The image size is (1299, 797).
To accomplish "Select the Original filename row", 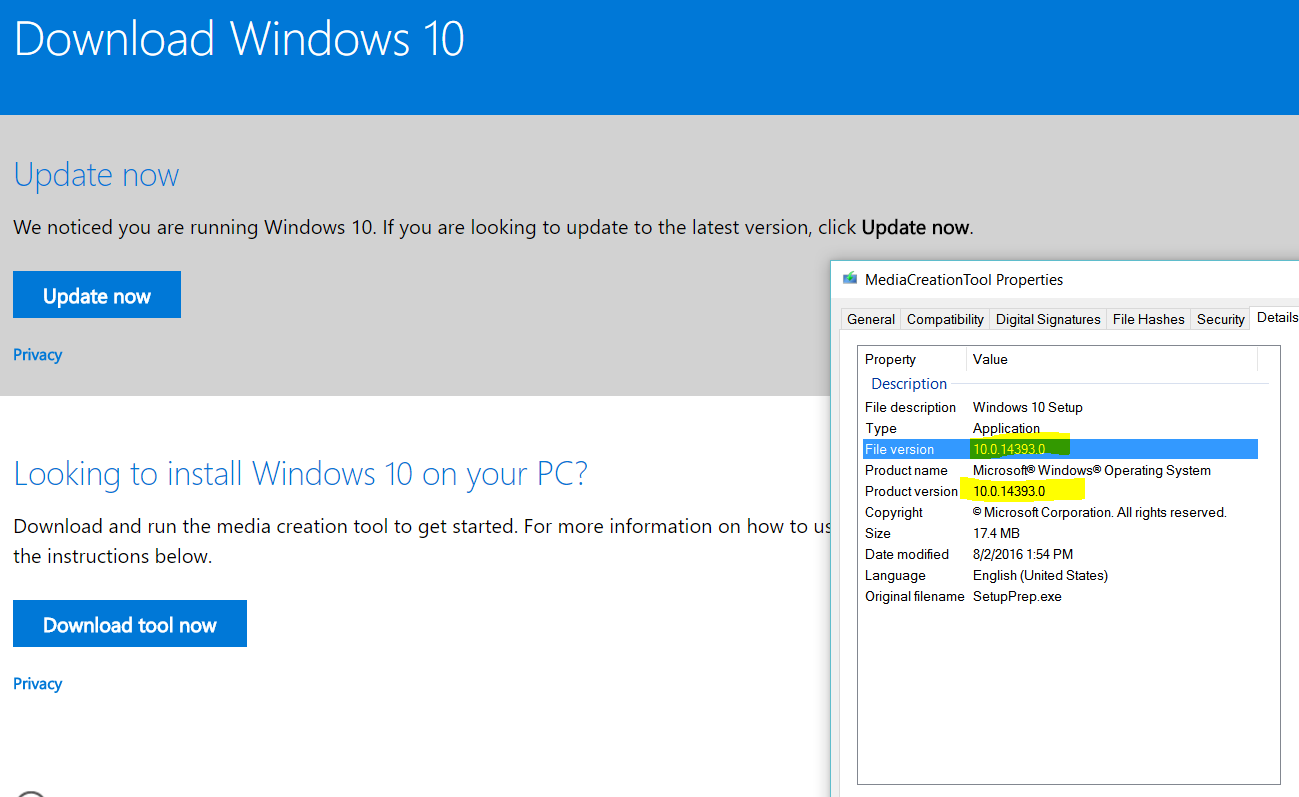I will [x=1060, y=596].
